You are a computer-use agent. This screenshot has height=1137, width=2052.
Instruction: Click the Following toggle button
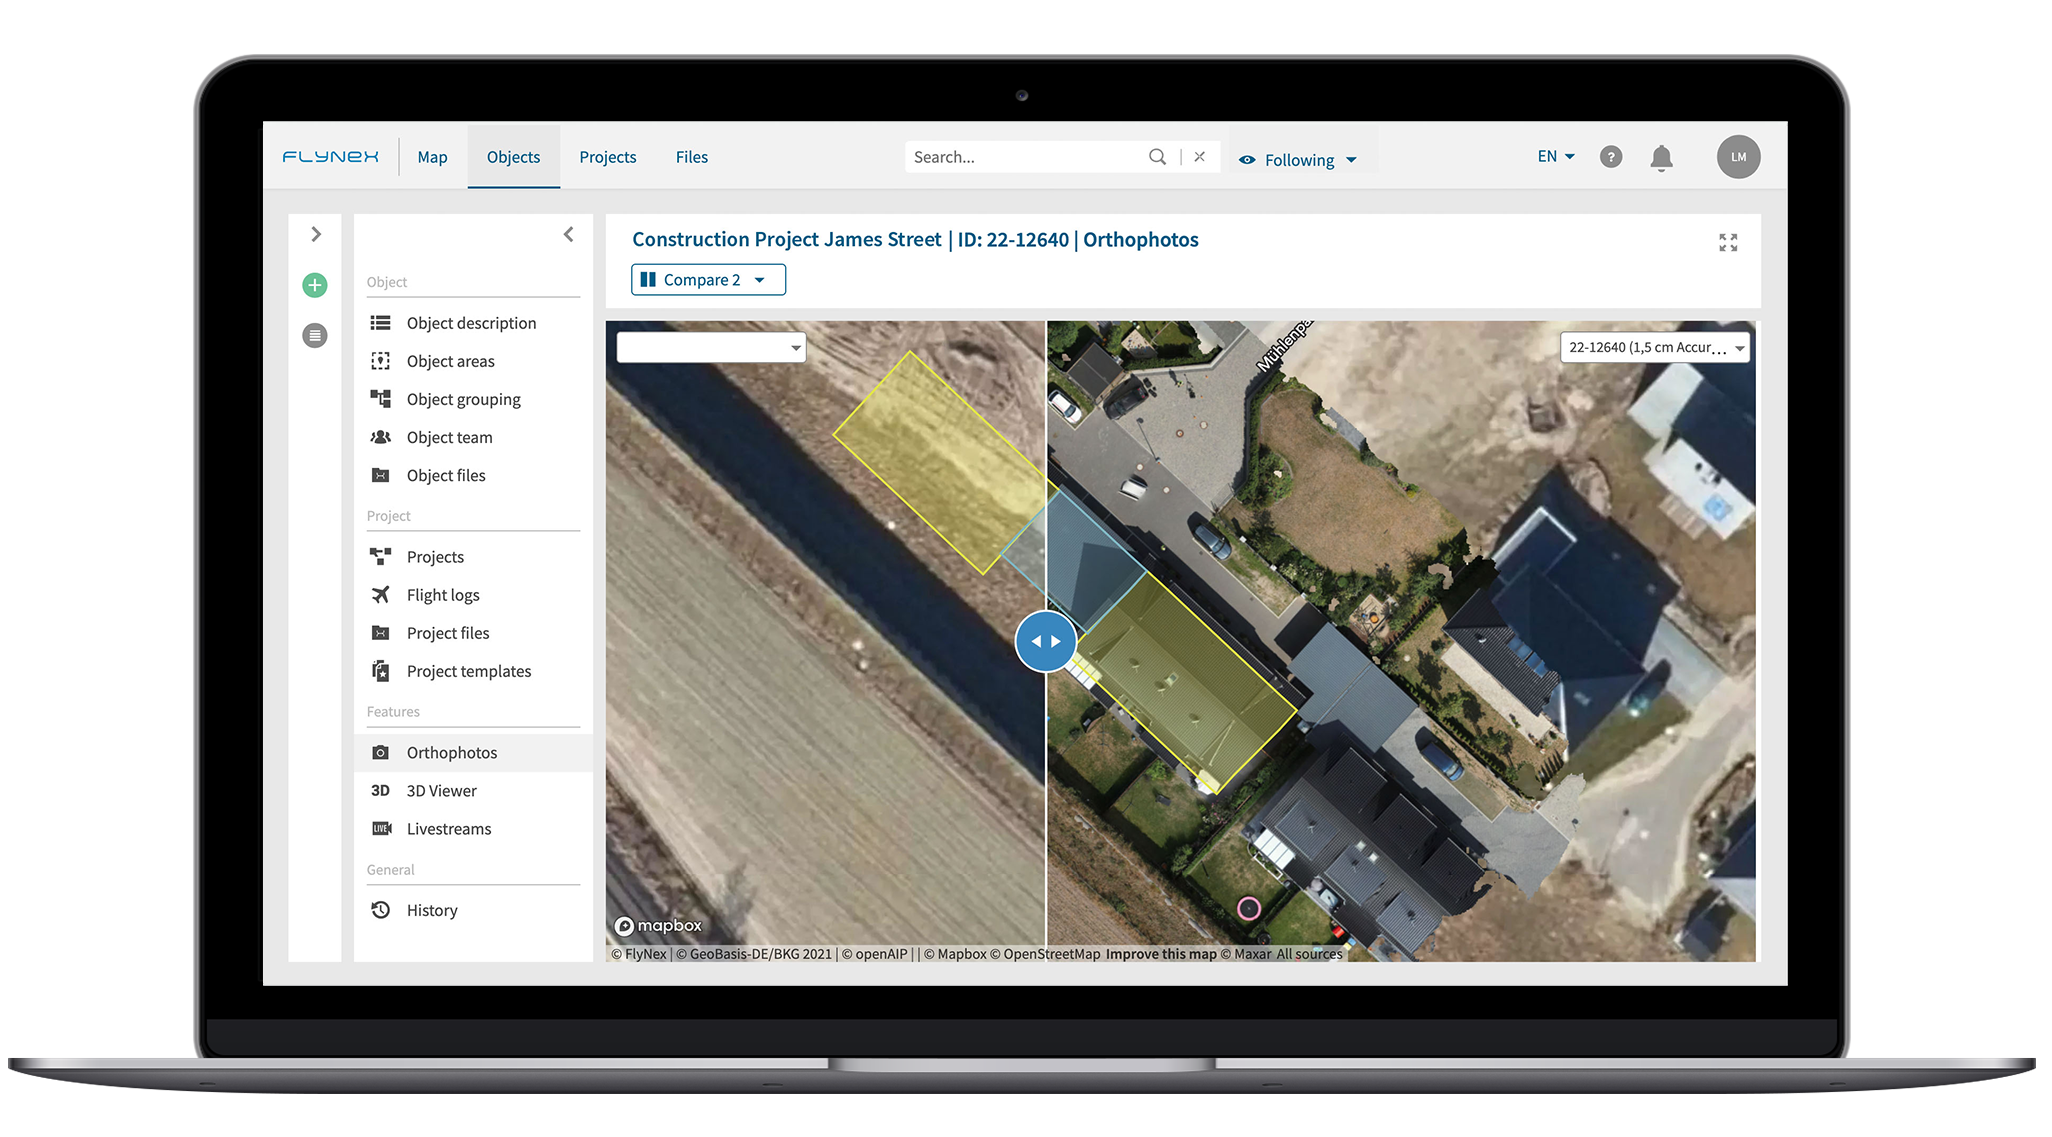pos(1292,158)
